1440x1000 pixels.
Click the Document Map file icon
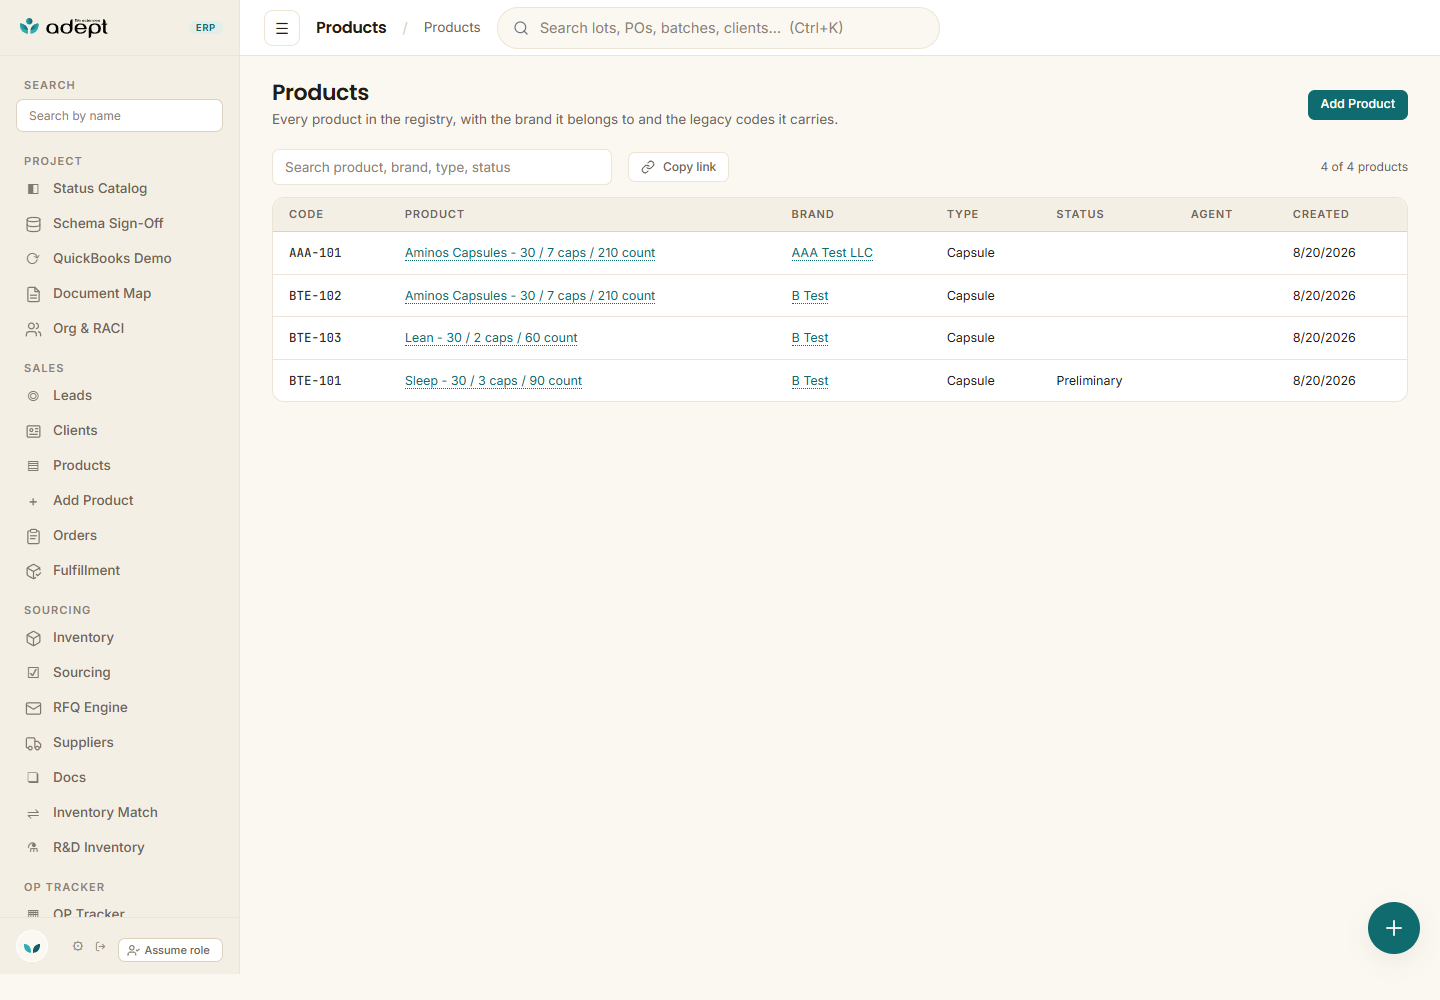[33, 294]
